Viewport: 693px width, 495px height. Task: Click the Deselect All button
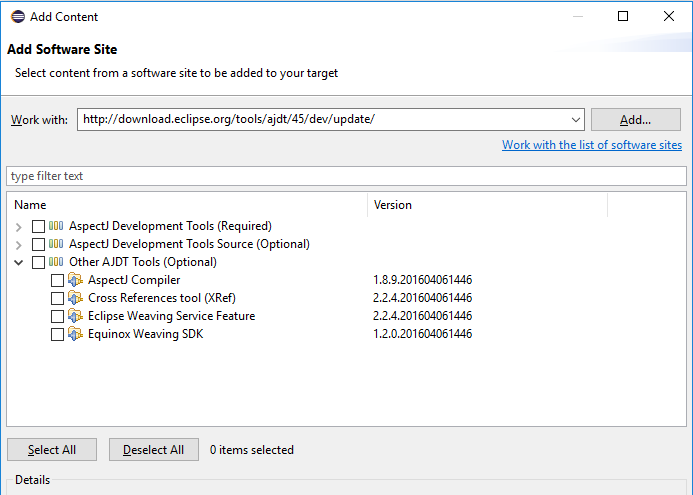154,449
